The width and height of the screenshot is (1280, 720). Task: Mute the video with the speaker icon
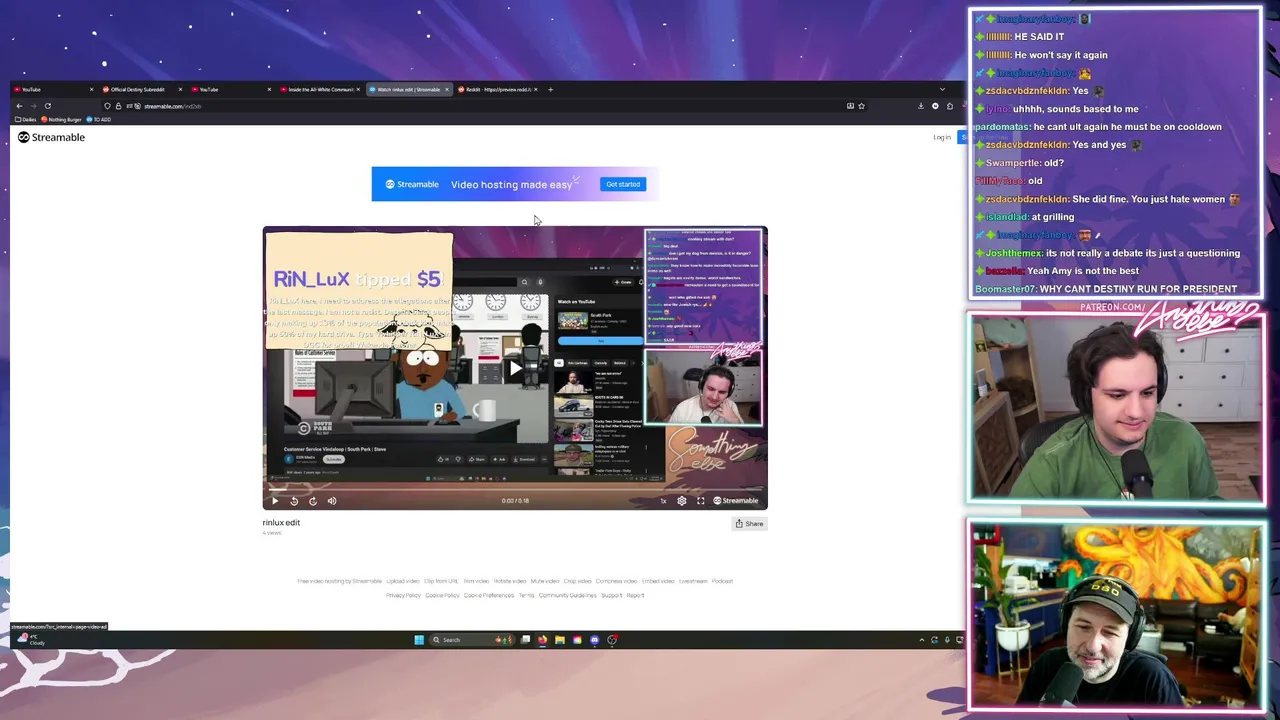332,501
